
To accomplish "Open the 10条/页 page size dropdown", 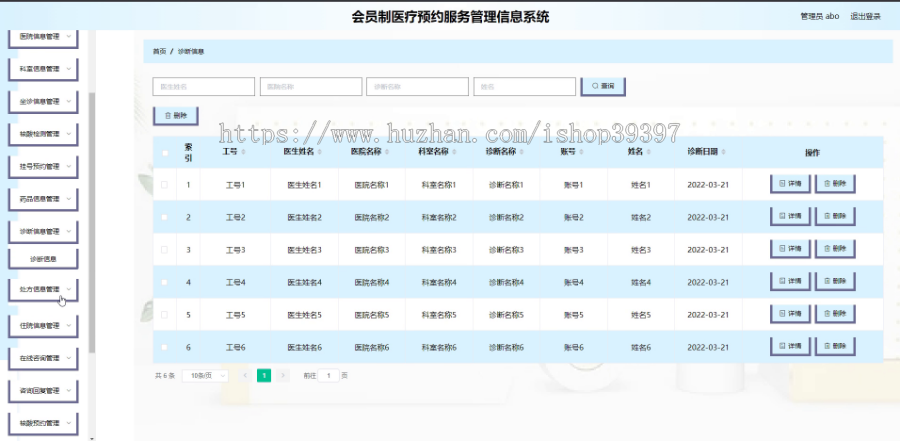I will click(205, 376).
